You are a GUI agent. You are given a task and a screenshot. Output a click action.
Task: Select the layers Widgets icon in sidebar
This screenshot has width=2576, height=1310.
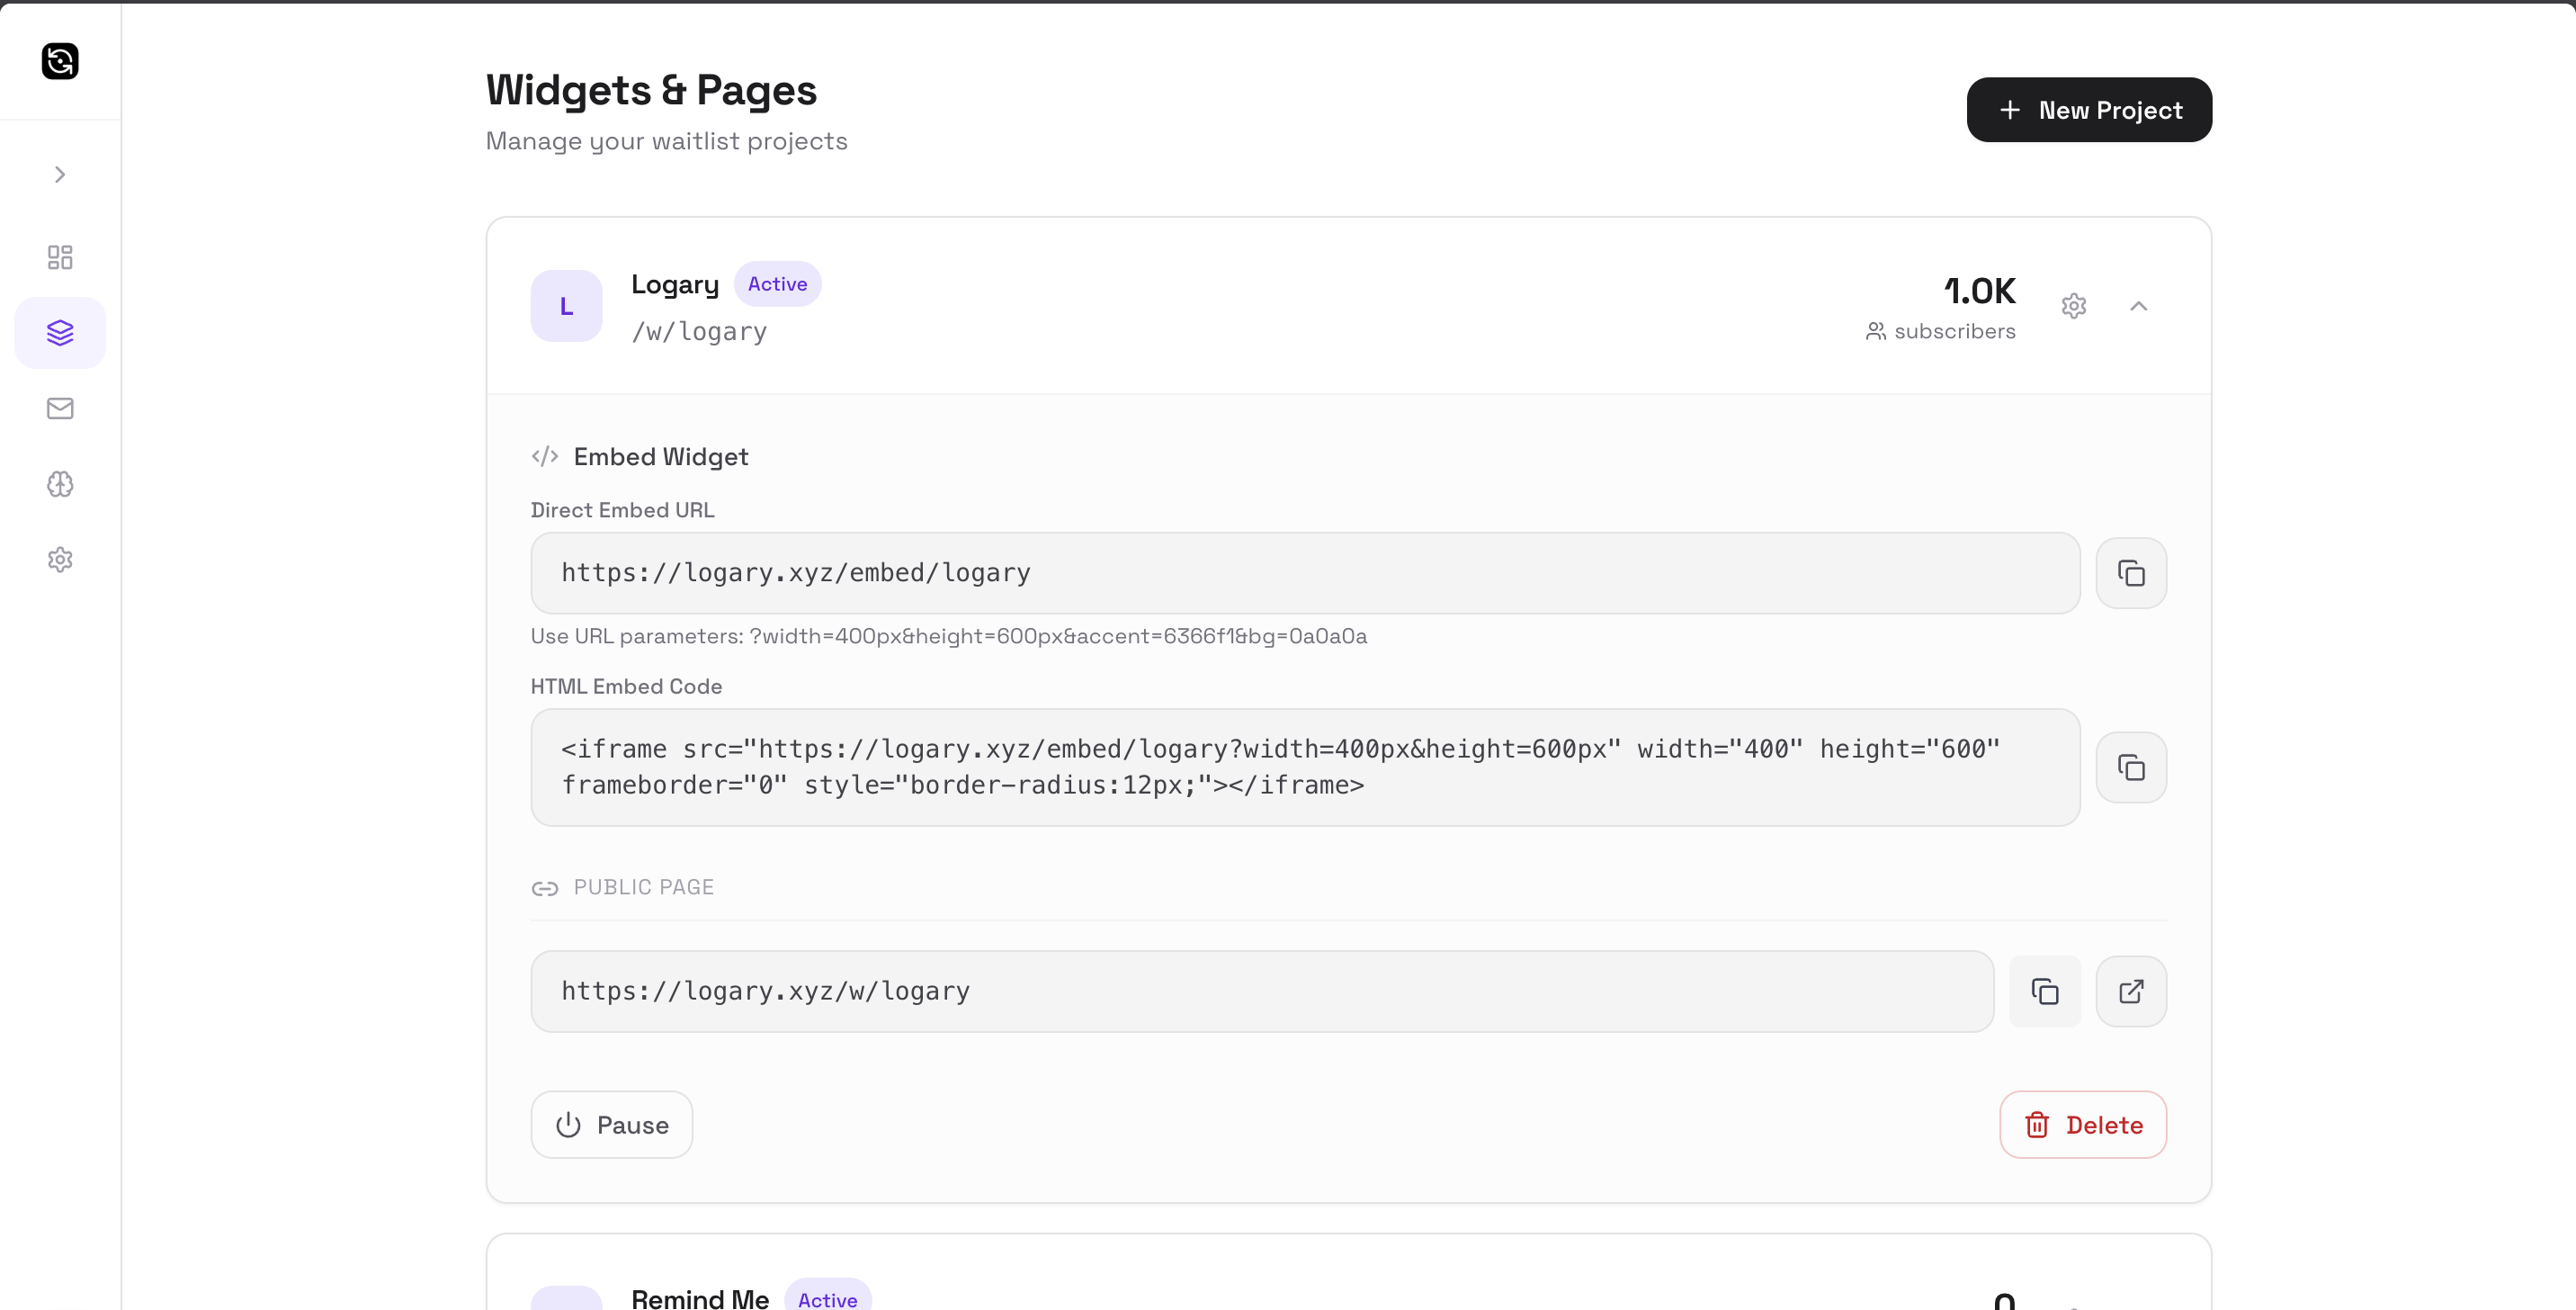pyautogui.click(x=60, y=333)
